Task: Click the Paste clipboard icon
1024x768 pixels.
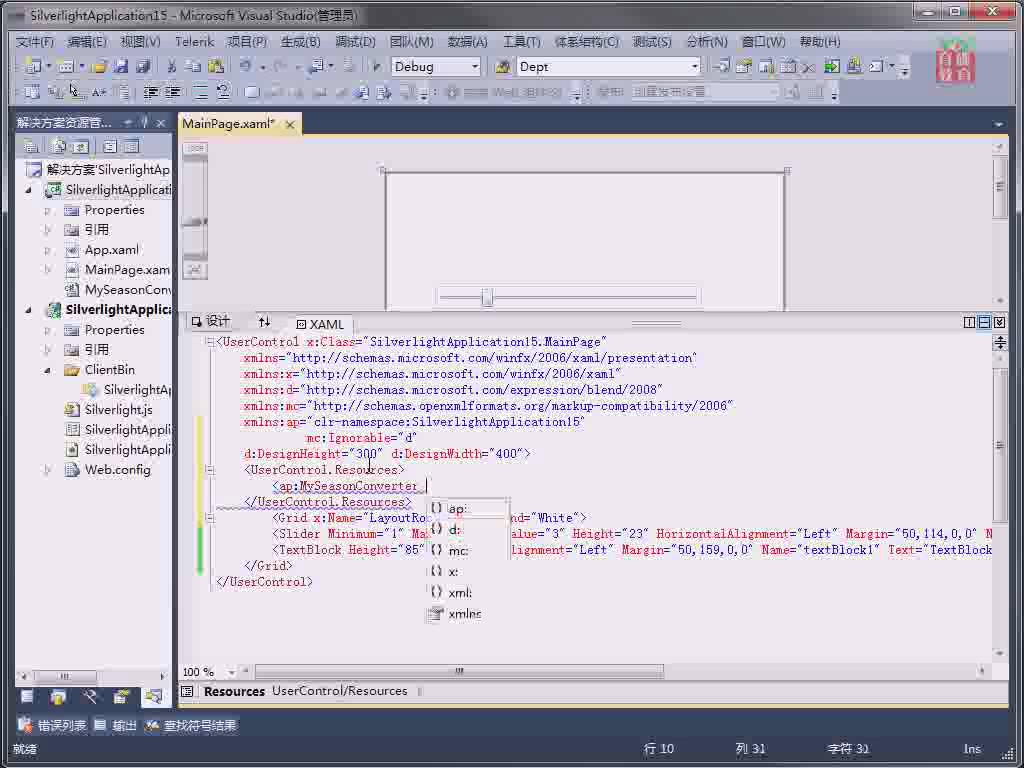Action: click(x=216, y=67)
